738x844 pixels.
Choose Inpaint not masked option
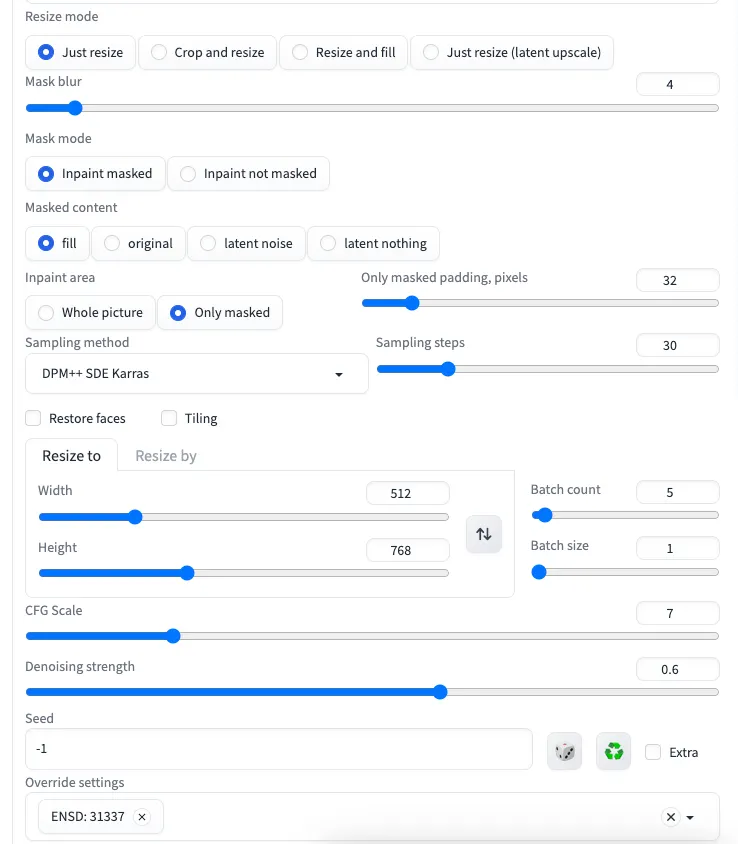(247, 173)
